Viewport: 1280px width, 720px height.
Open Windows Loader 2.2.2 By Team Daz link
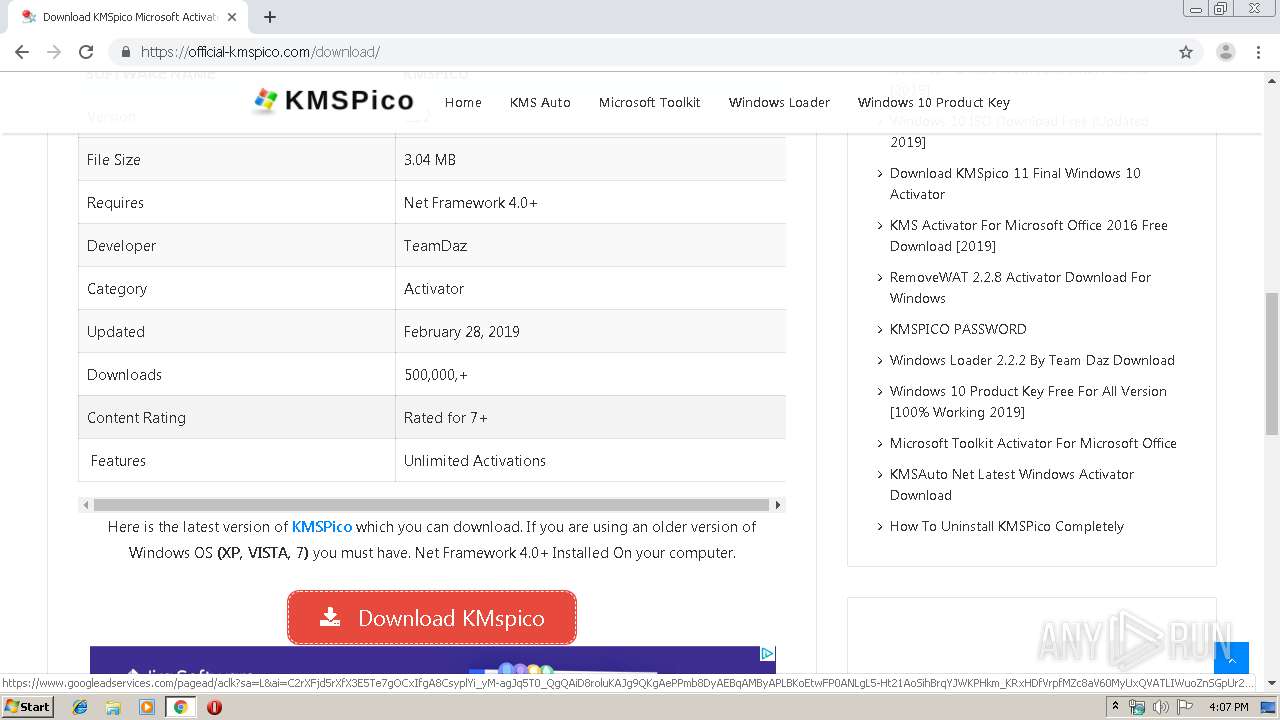tap(1032, 360)
